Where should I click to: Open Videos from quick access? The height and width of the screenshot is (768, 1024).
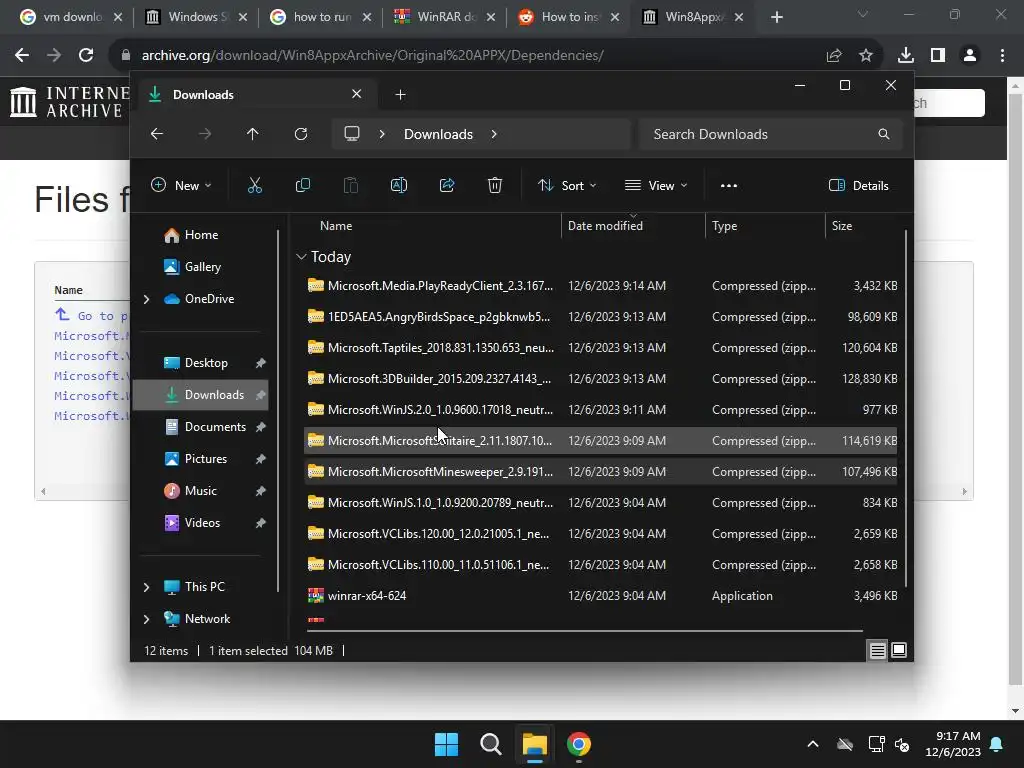click(202, 523)
